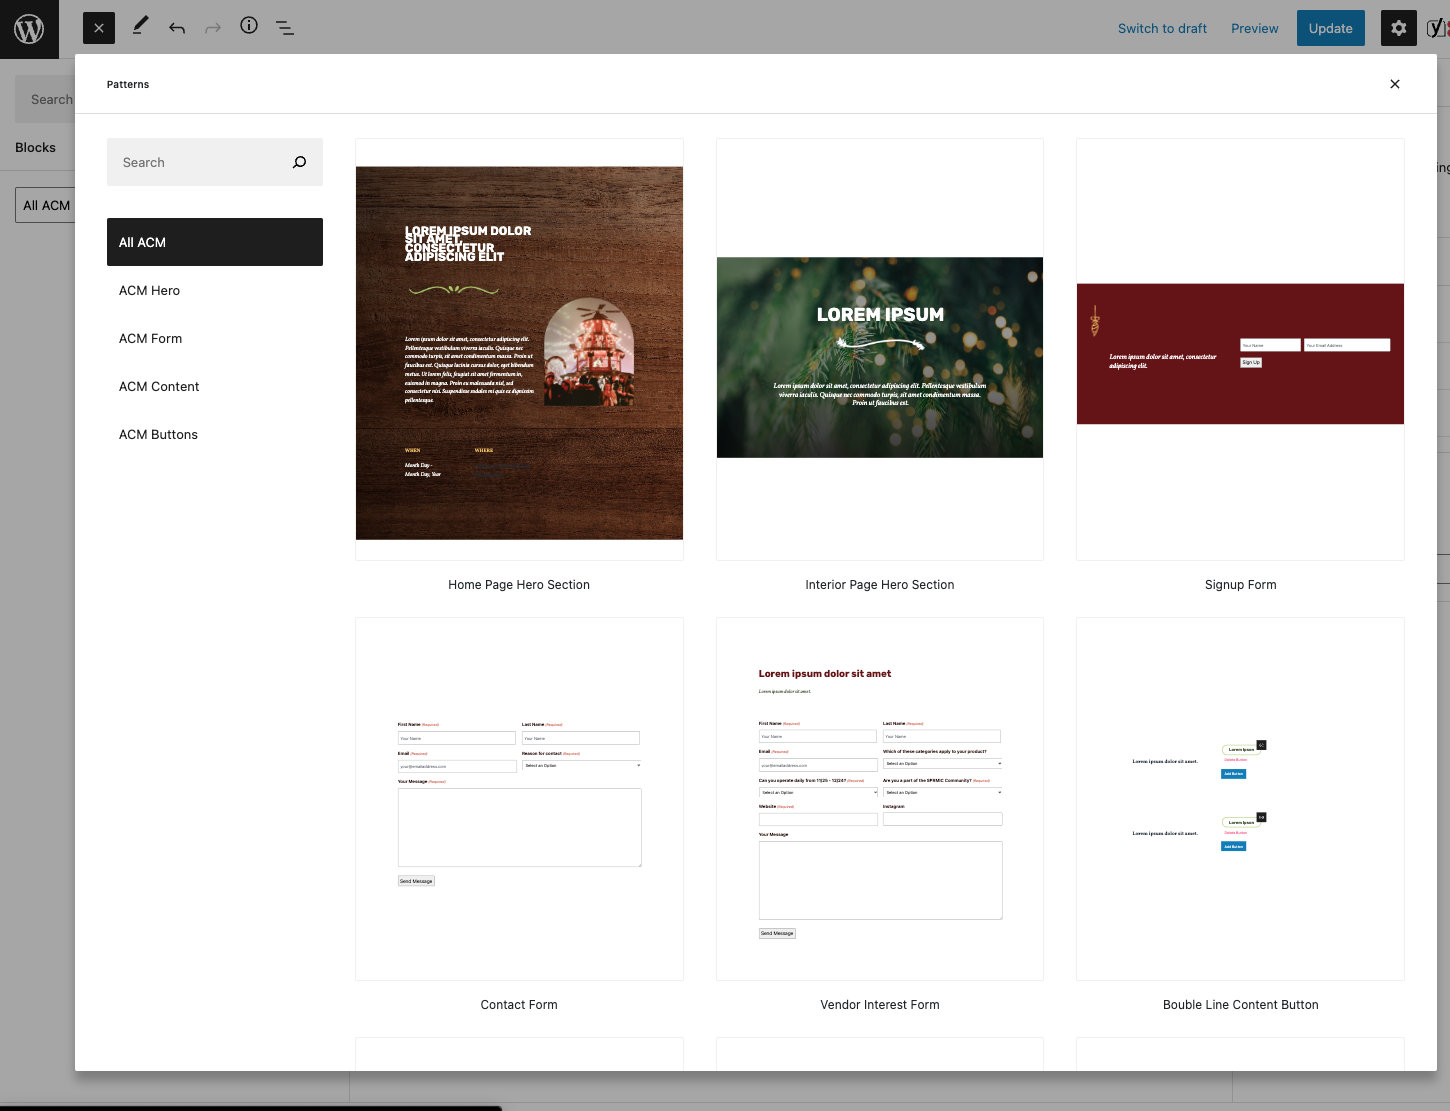This screenshot has height=1111, width=1450.
Task: Open the Settings gear icon
Action: coord(1398,27)
